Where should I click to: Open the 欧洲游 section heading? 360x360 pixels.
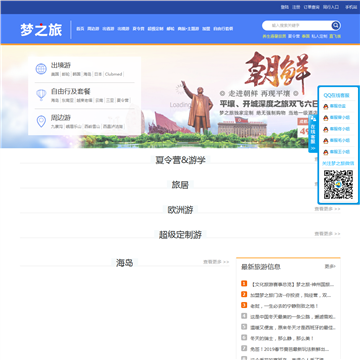pos(180,210)
